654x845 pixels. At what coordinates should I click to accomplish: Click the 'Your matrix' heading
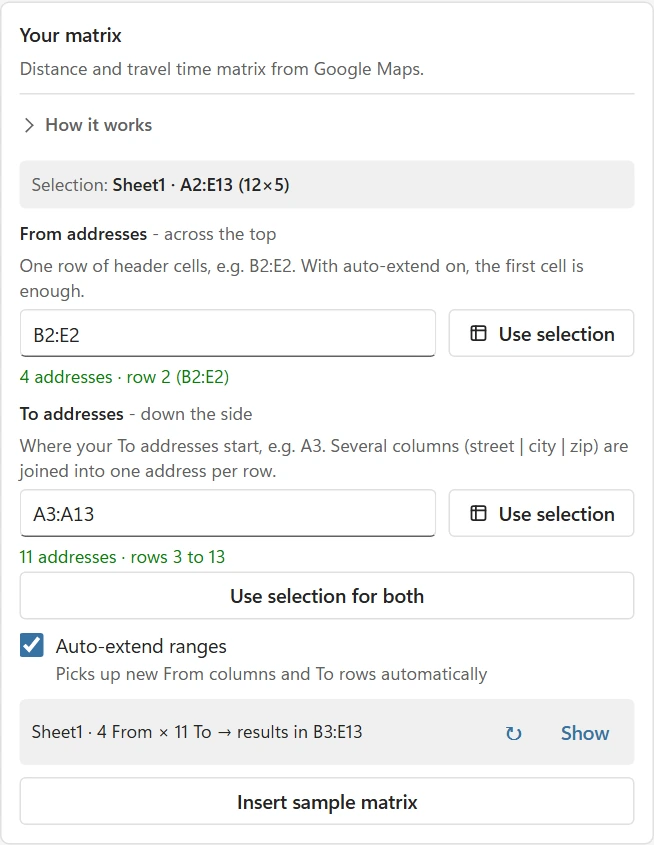coord(71,36)
